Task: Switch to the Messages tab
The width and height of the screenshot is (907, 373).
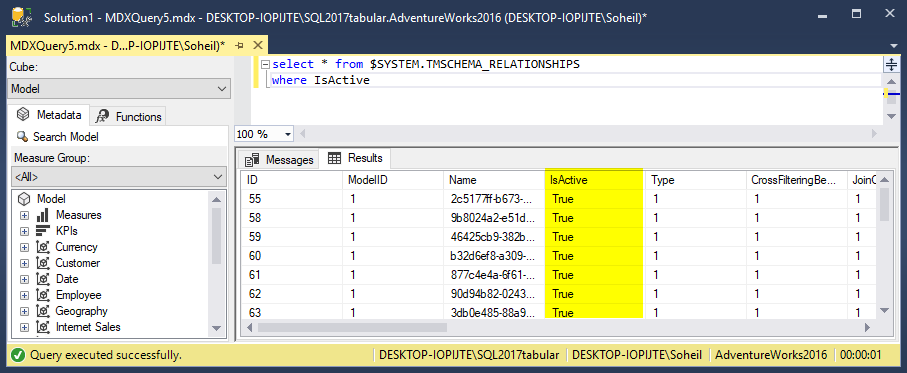Action: pos(279,160)
